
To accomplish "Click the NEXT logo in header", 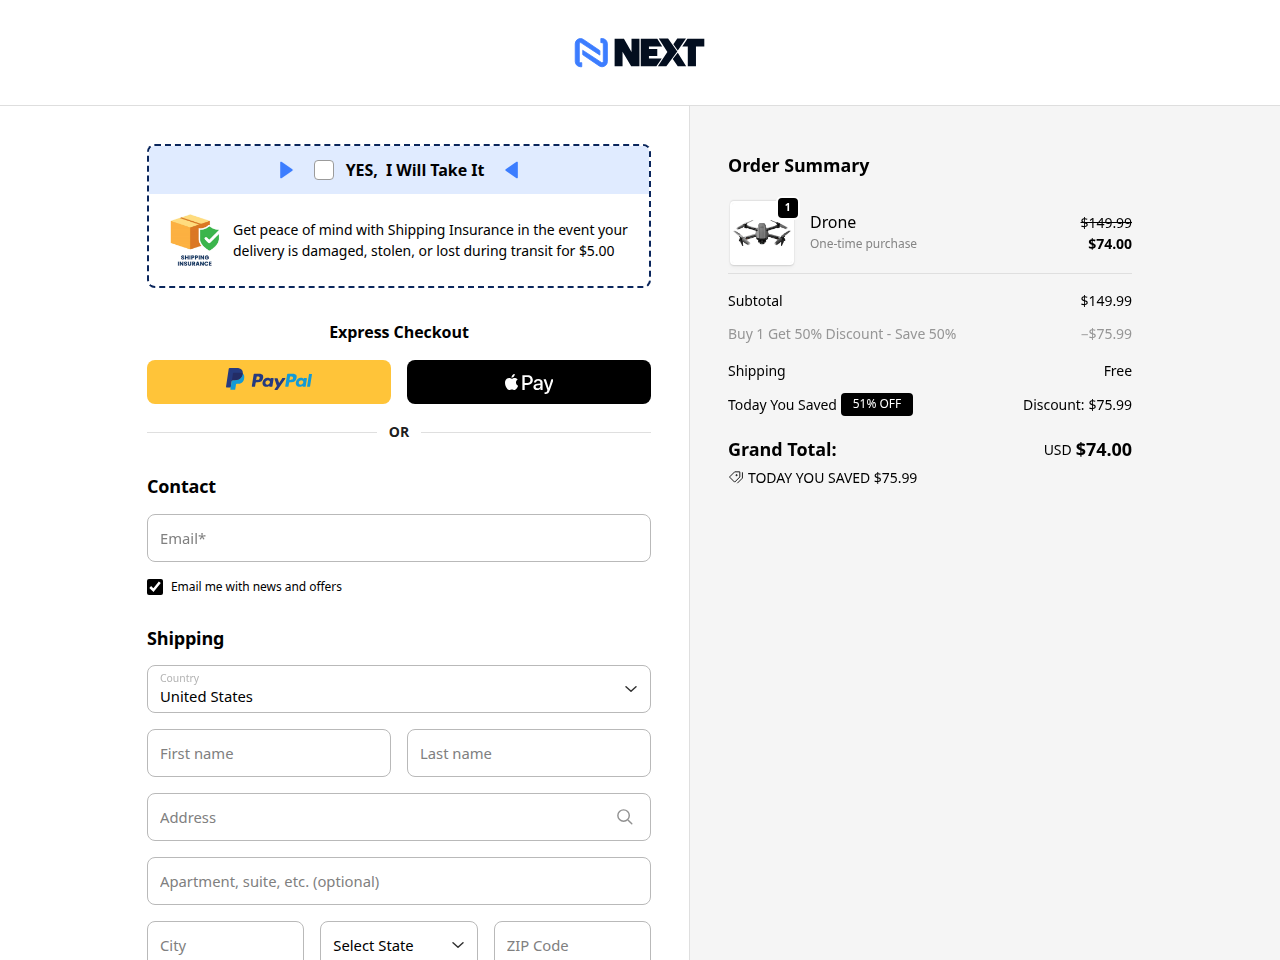I will [639, 52].
